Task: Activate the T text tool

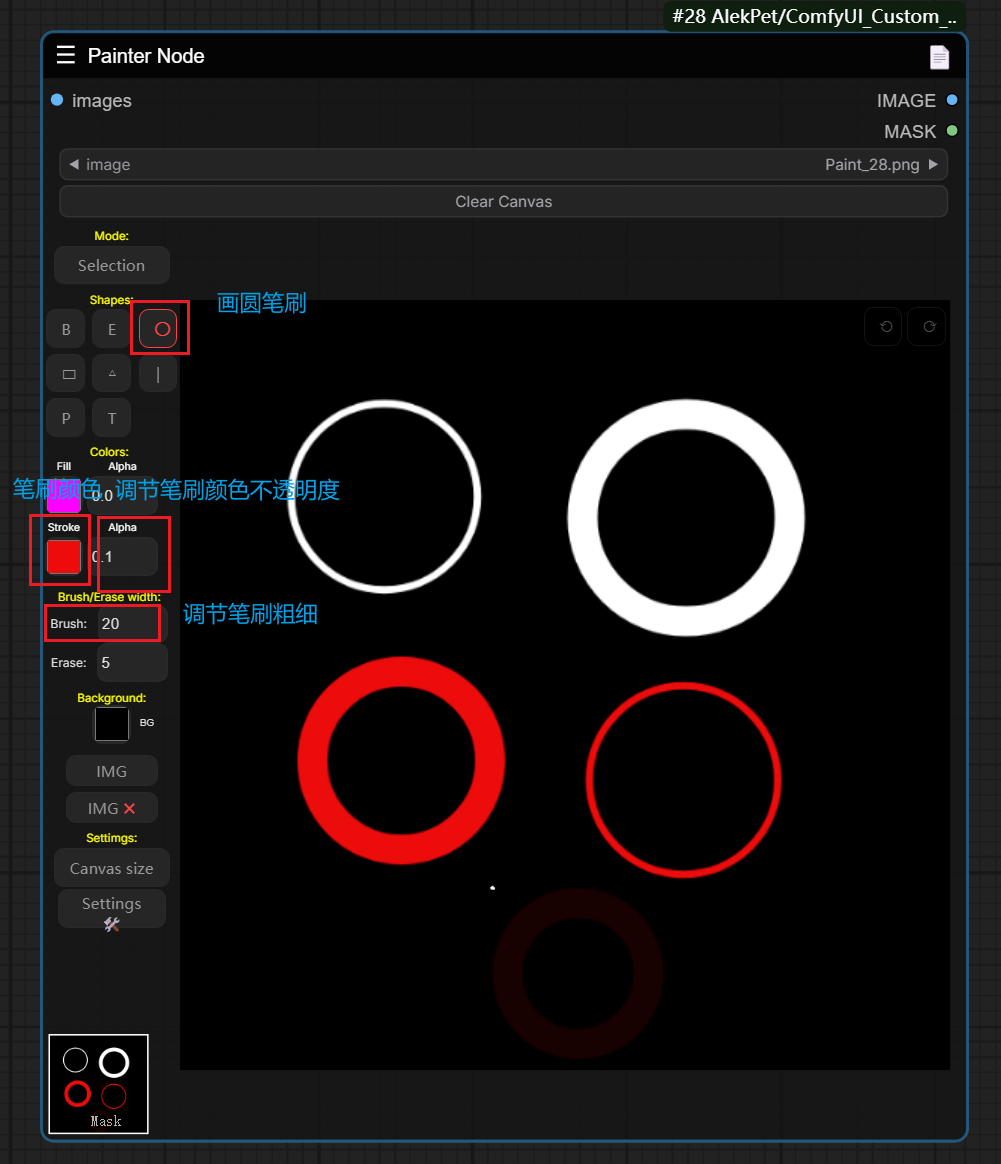Action: coord(112,418)
